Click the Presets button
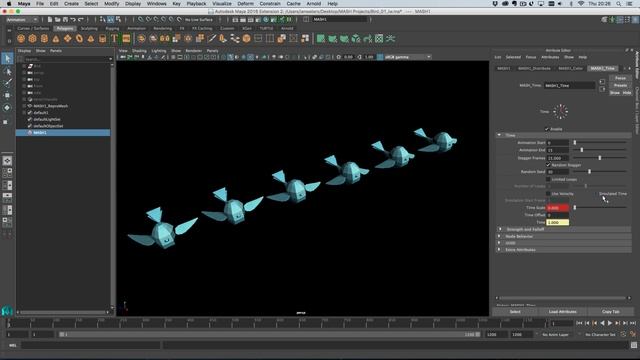This screenshot has height=360, width=640. (x=620, y=85)
